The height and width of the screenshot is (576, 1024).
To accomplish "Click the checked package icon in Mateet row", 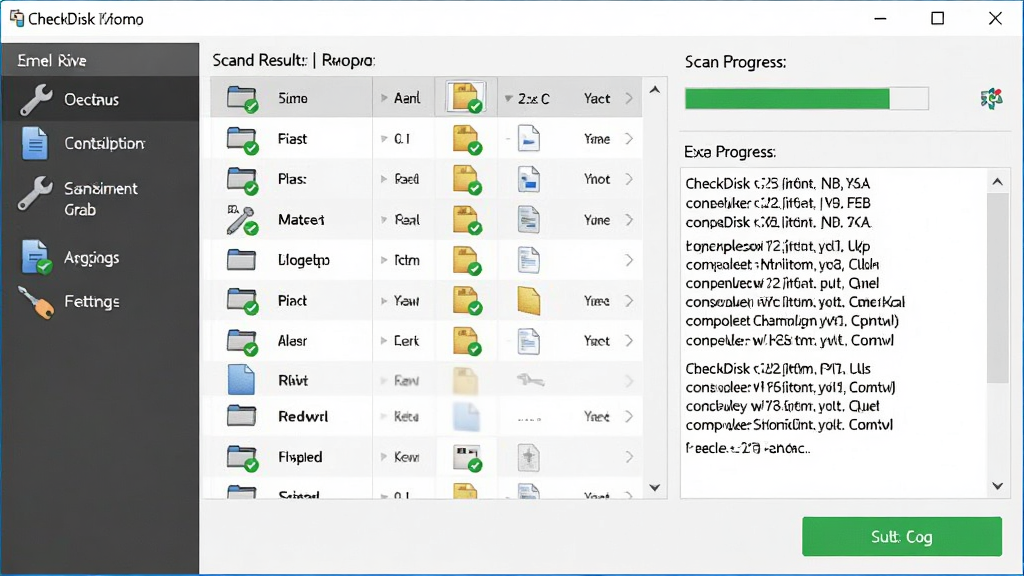I will [466, 220].
